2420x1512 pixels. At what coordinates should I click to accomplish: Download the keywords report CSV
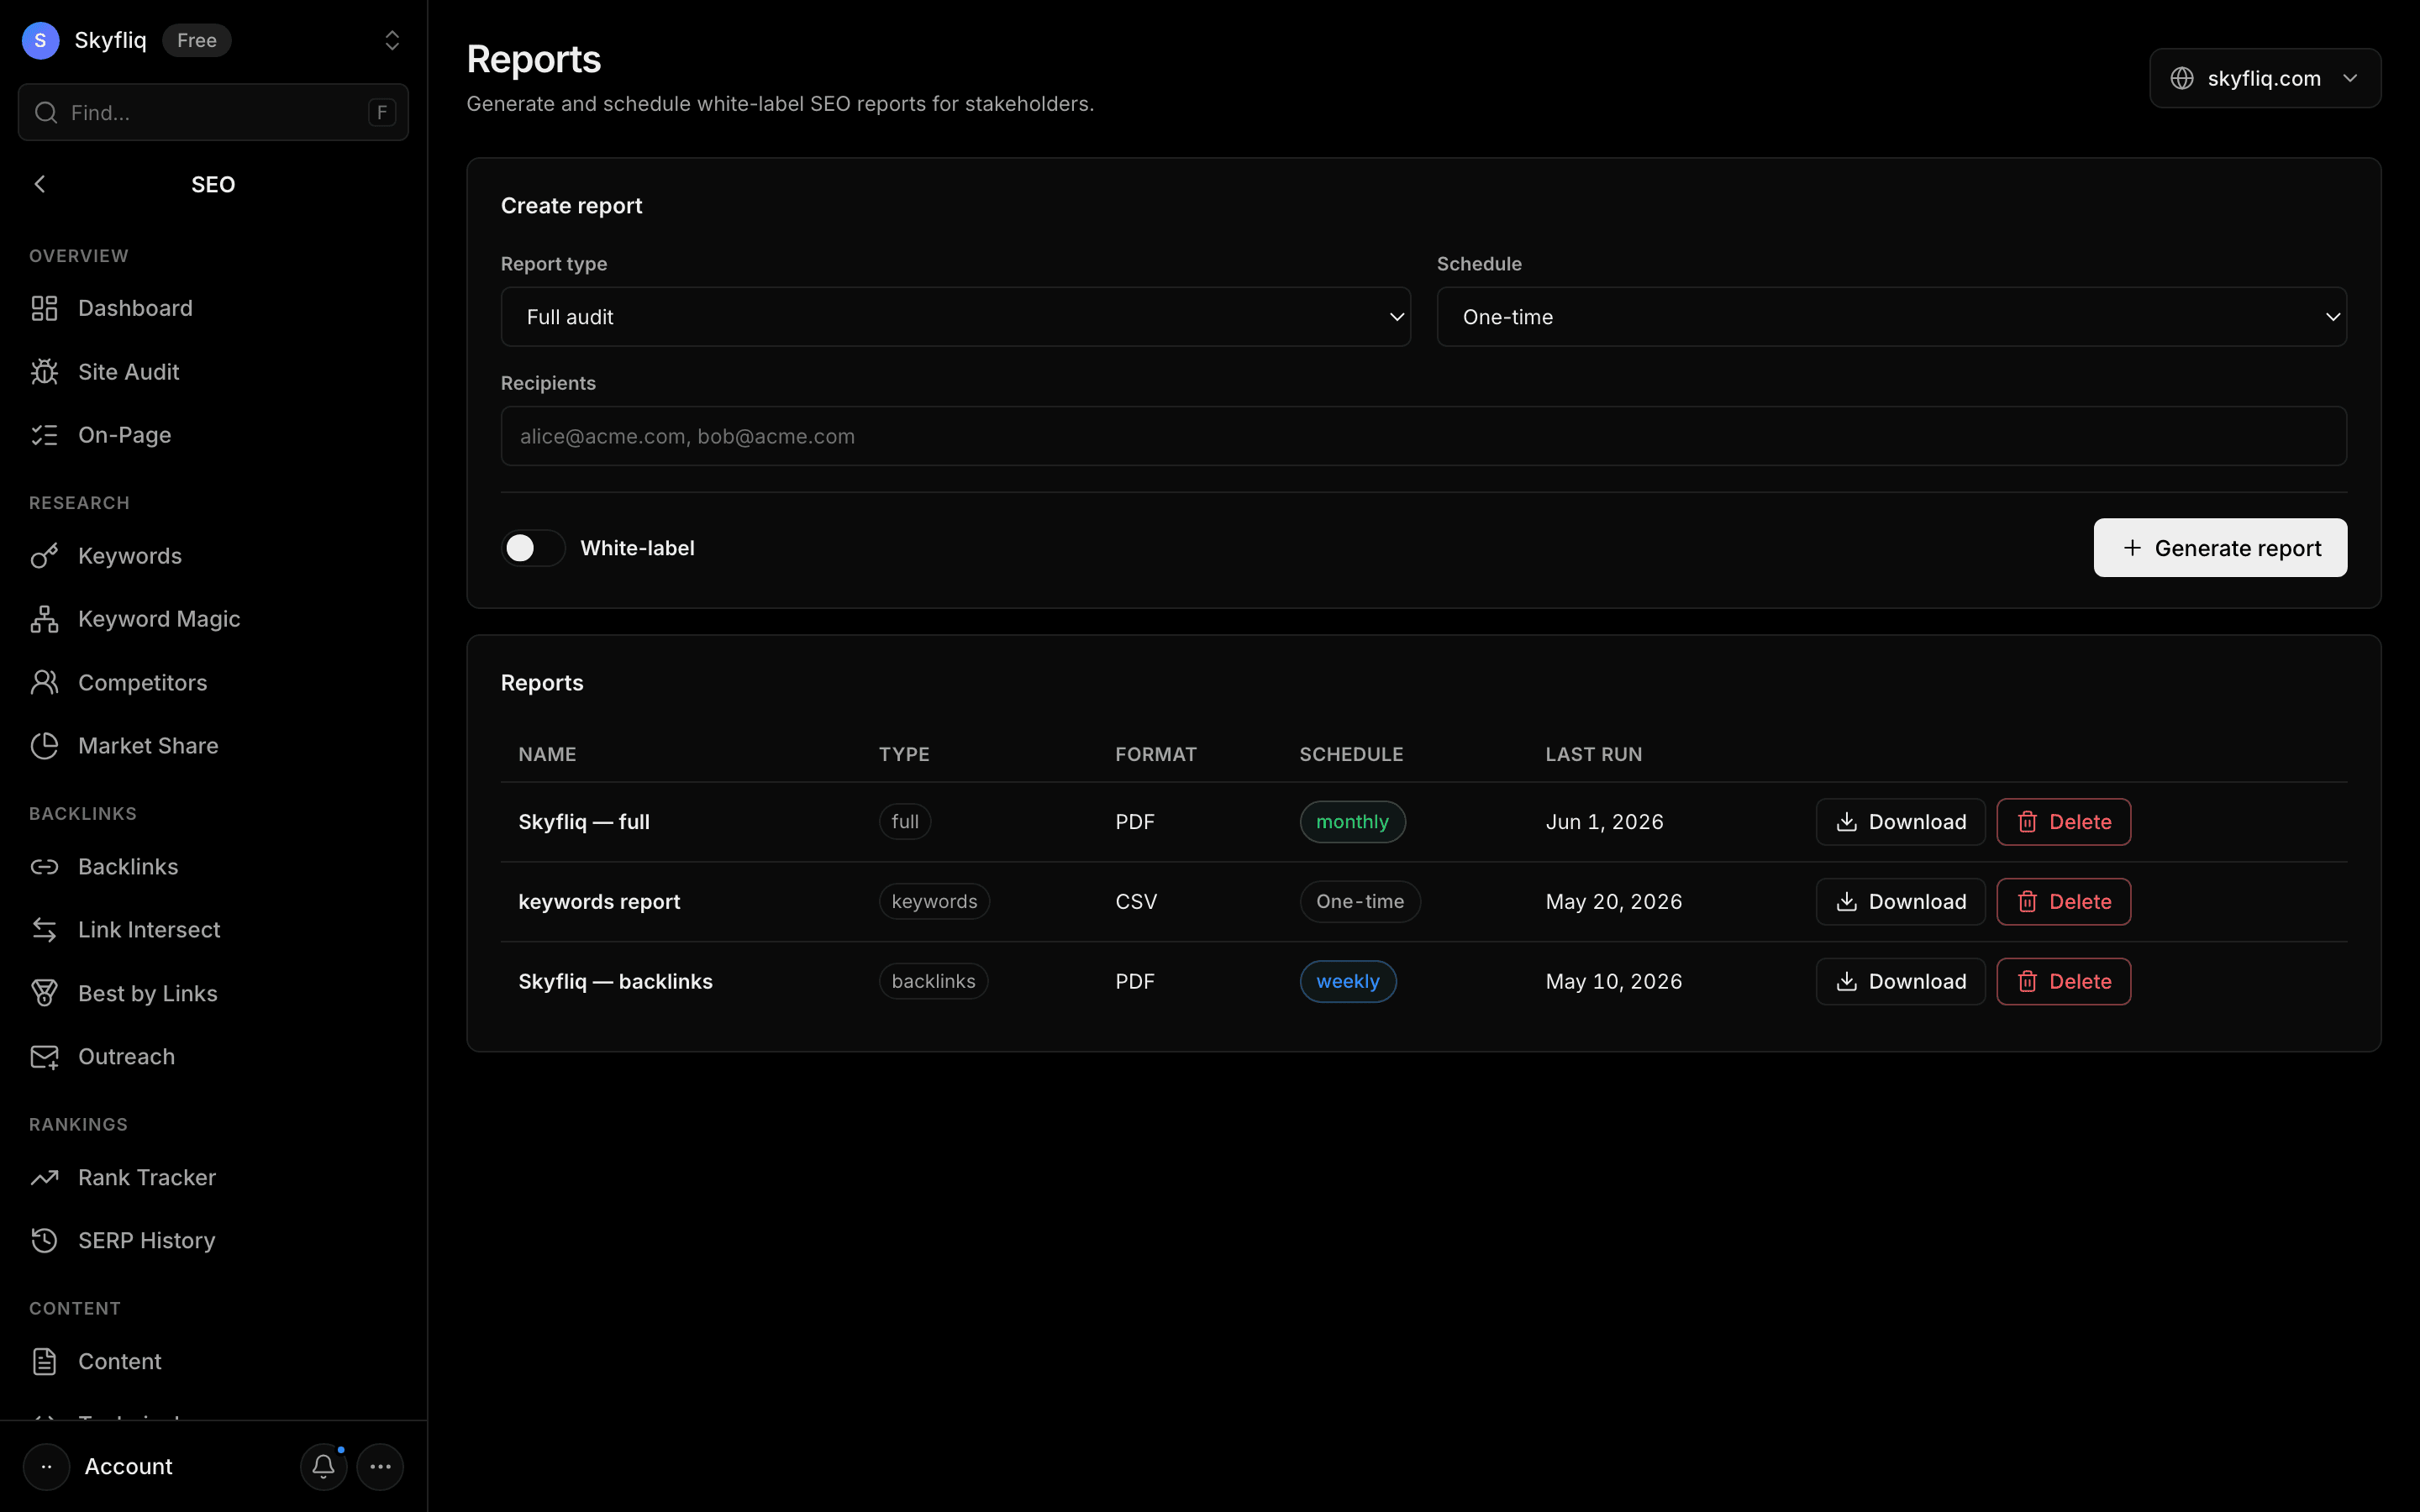(1900, 902)
